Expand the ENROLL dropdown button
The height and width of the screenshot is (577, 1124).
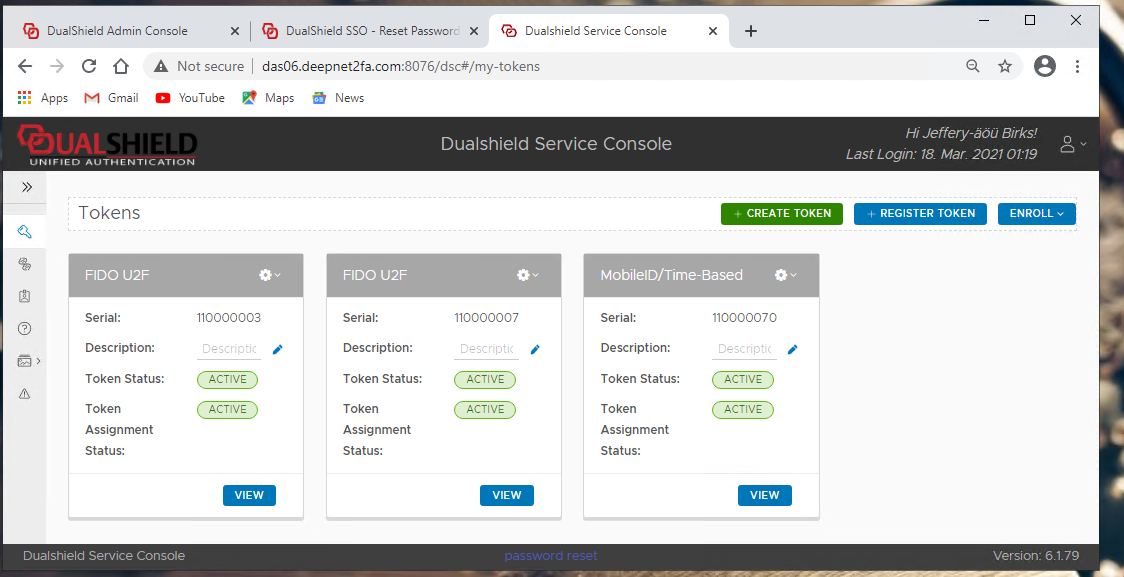point(1036,214)
